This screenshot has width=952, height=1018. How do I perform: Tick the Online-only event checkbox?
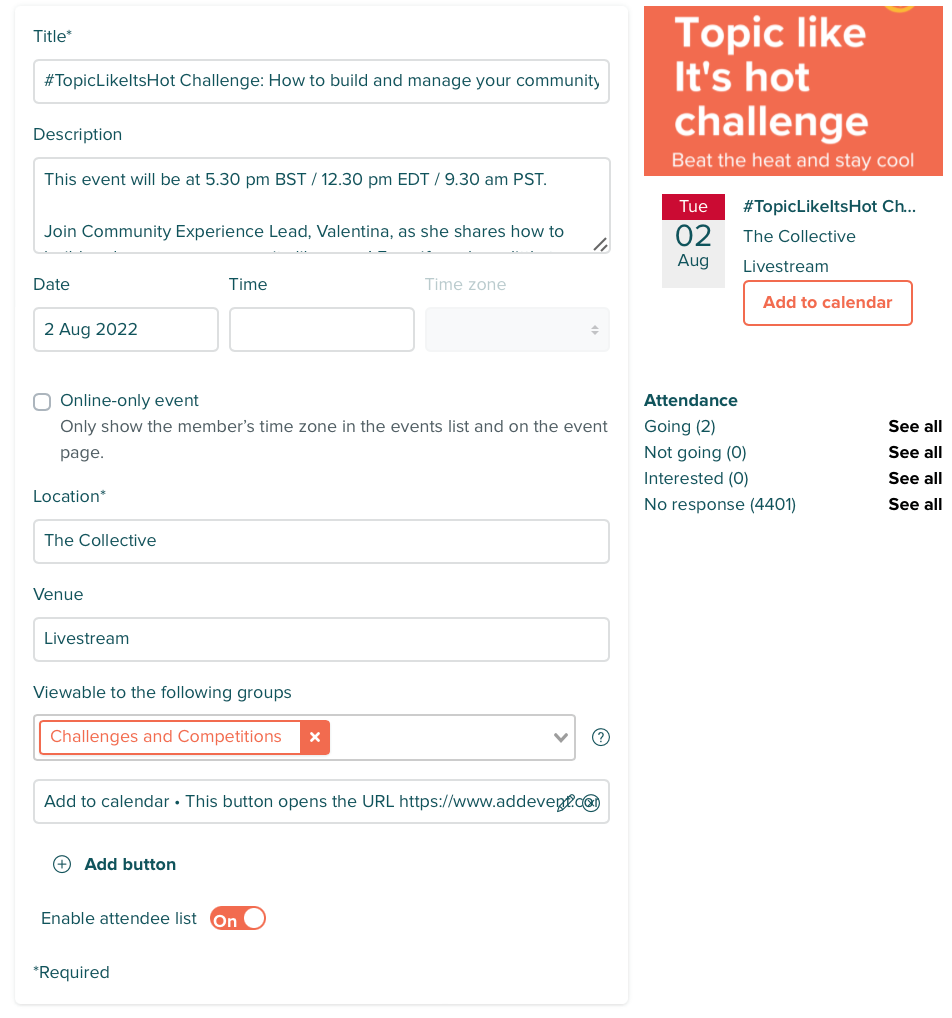42,401
